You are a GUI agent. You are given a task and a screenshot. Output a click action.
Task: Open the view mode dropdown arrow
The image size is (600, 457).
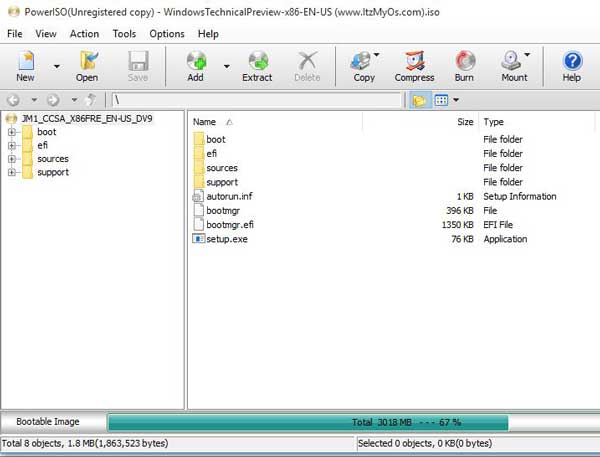point(456,100)
